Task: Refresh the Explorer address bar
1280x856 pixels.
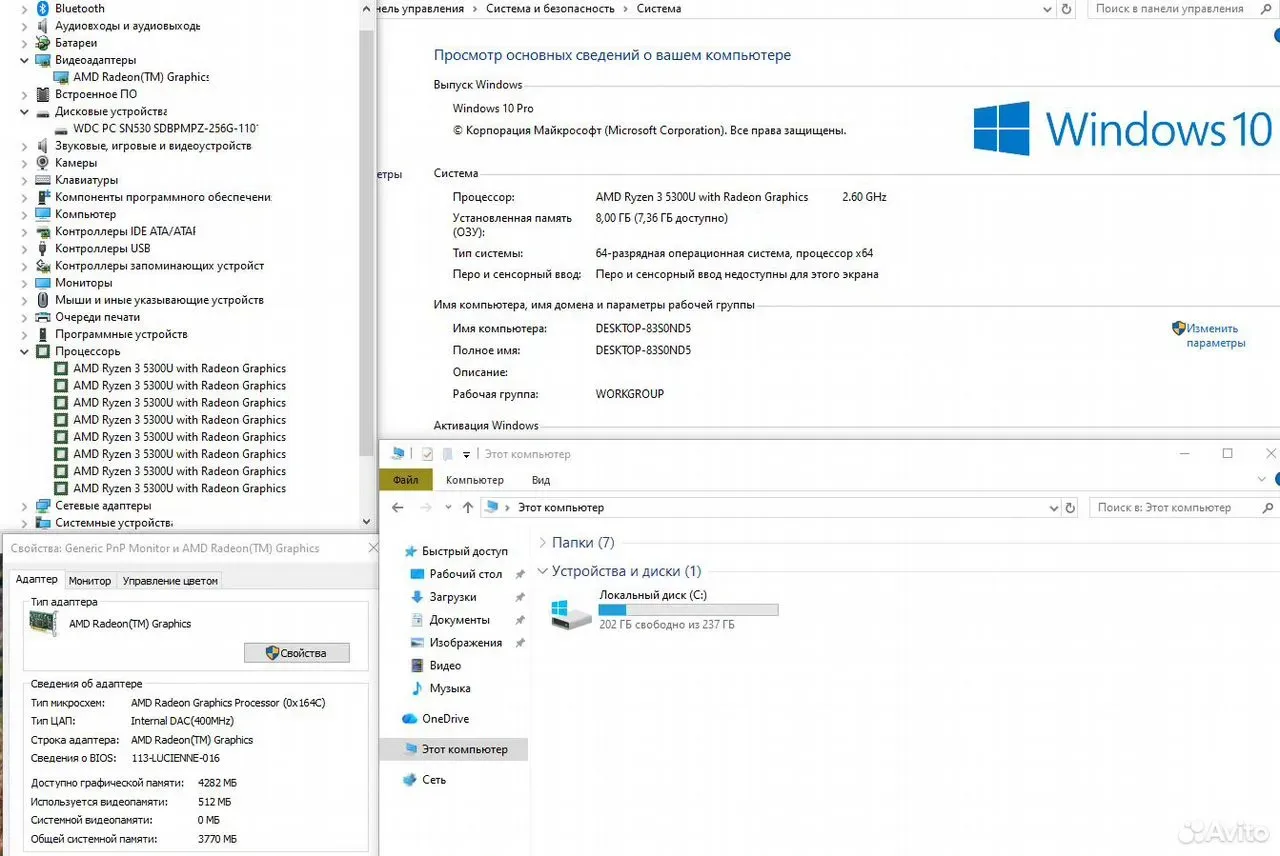Action: tap(1068, 507)
